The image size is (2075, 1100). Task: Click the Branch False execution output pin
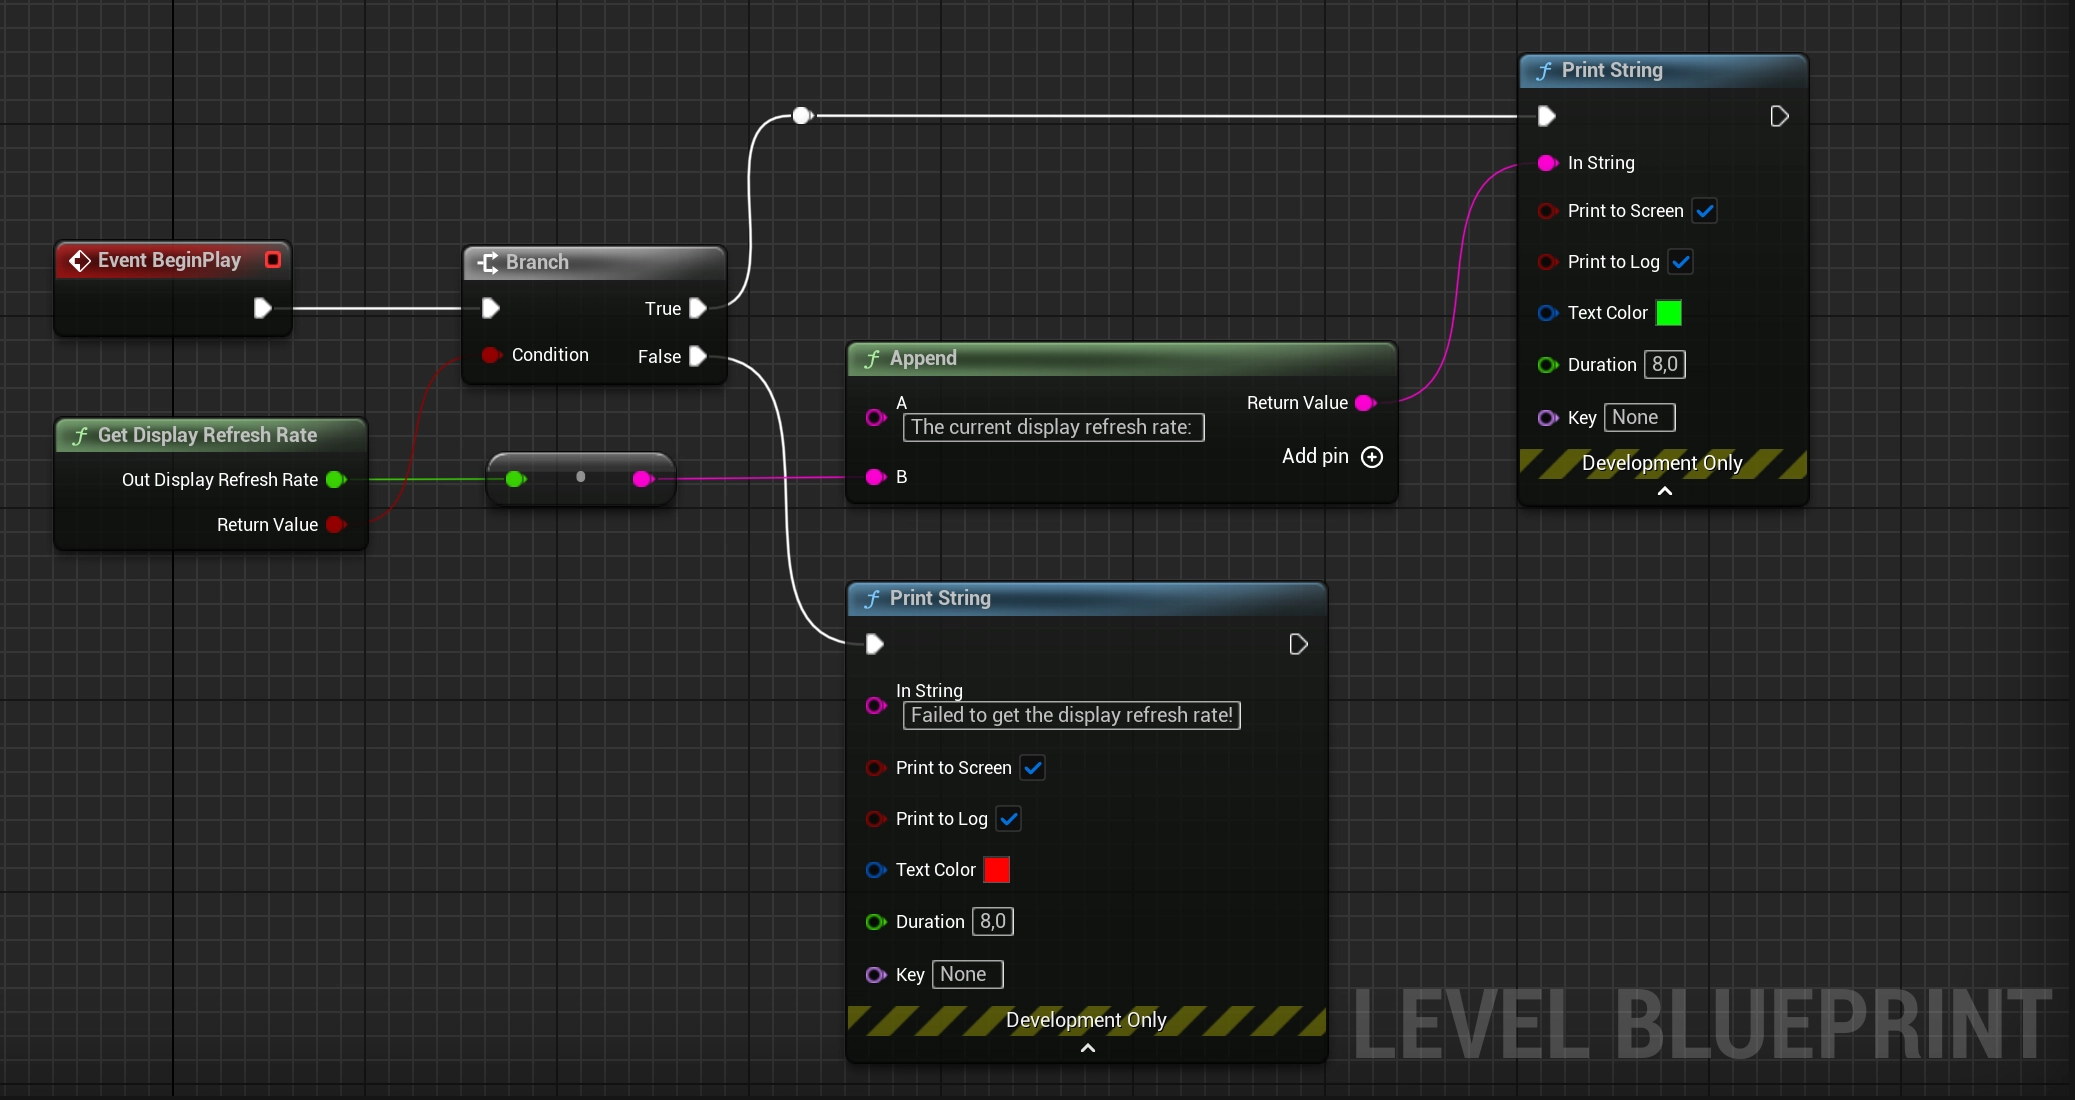(x=698, y=357)
